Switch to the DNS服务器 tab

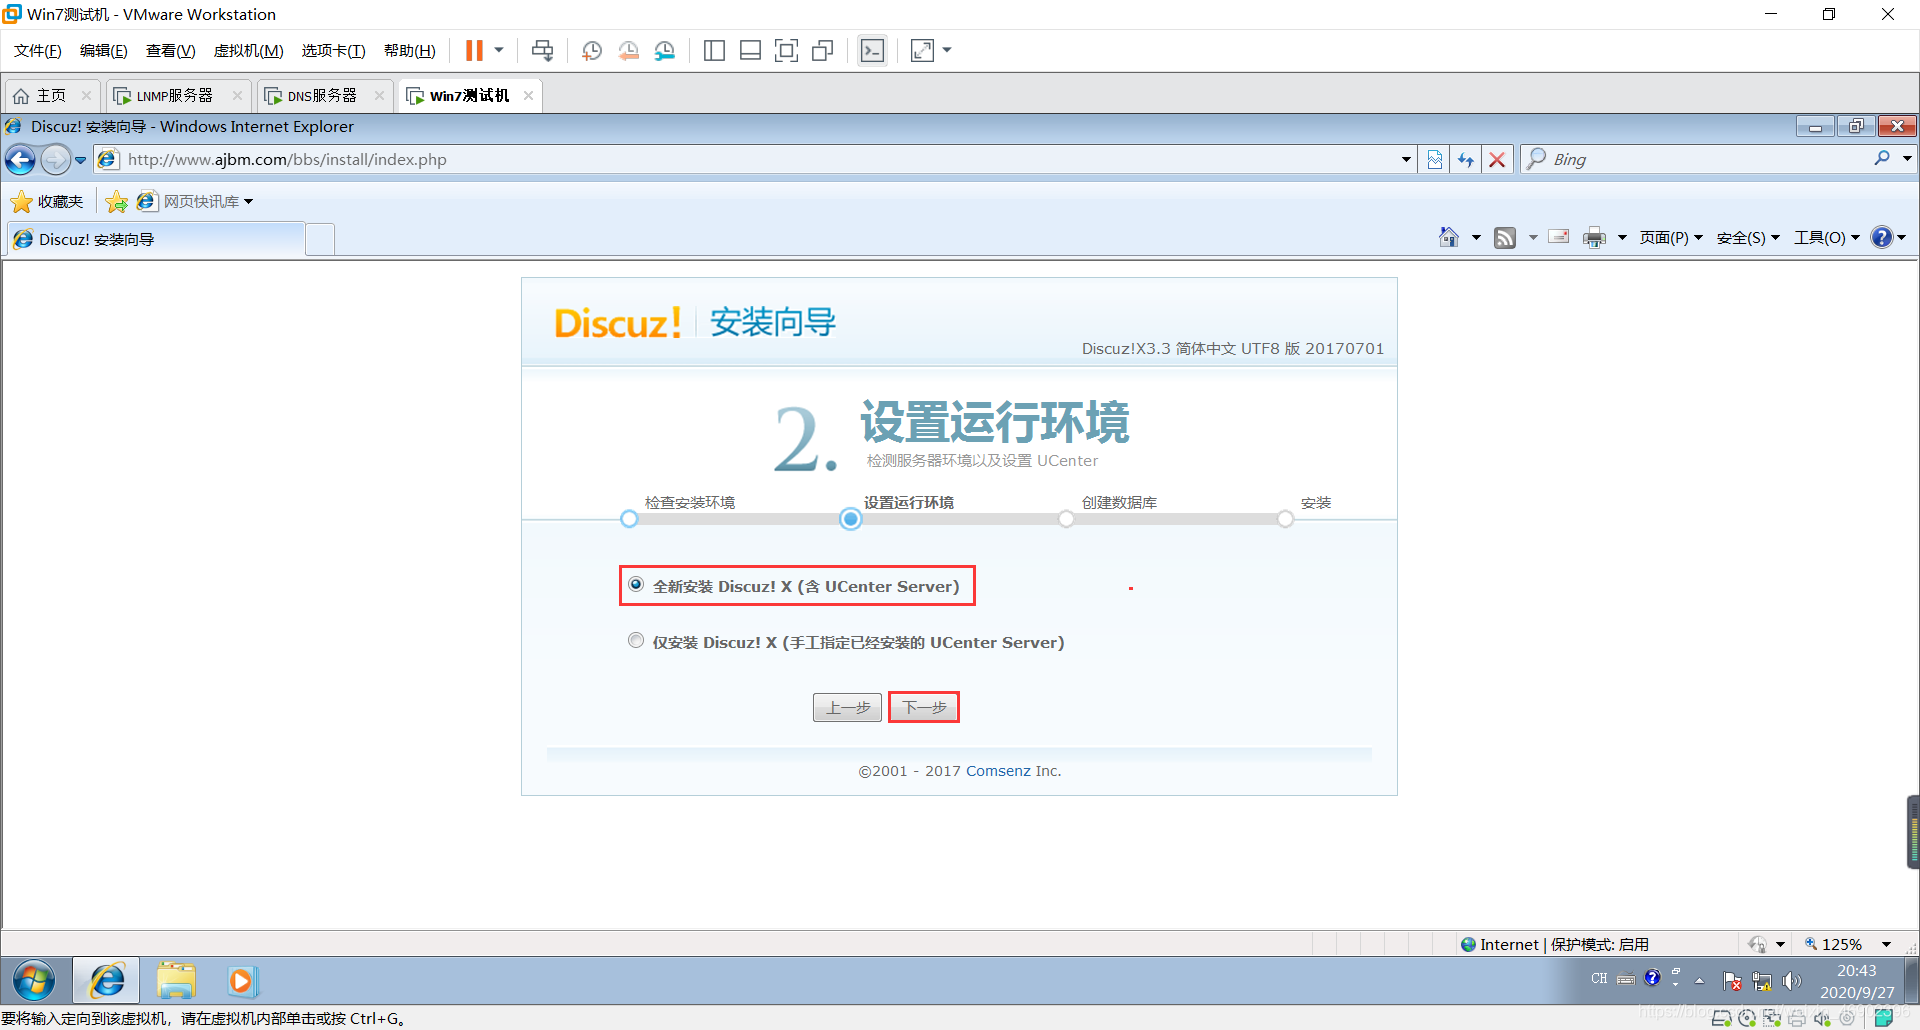click(322, 95)
